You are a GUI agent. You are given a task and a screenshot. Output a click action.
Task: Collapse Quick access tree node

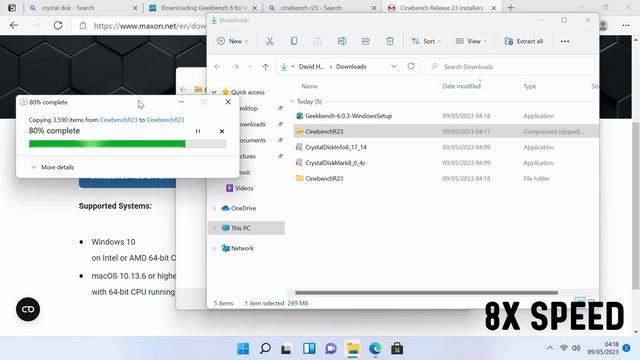point(214,92)
